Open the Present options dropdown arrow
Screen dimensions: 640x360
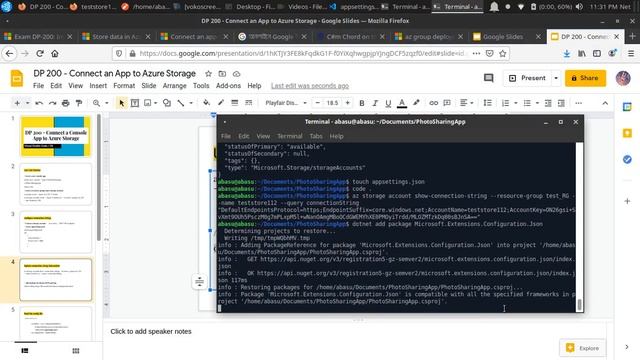(556, 78)
